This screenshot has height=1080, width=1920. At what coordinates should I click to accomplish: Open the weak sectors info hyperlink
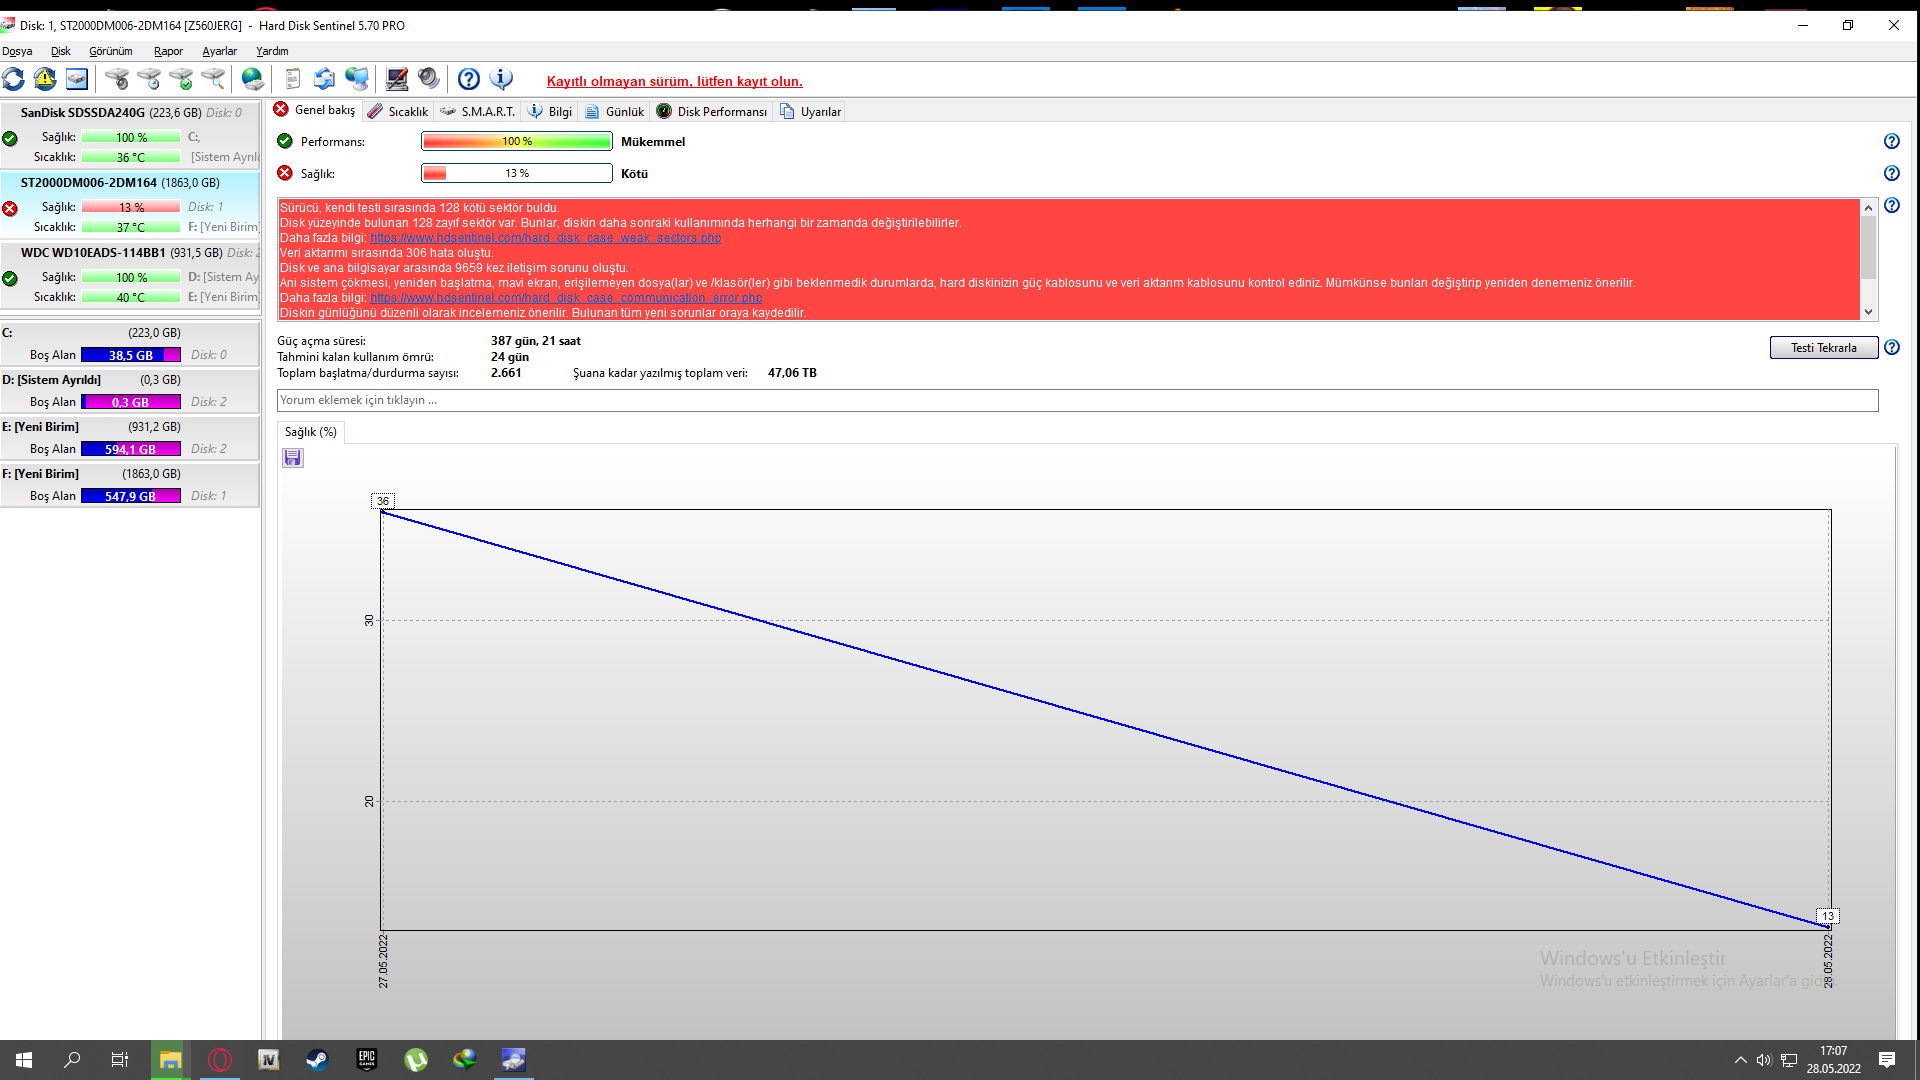[545, 238]
